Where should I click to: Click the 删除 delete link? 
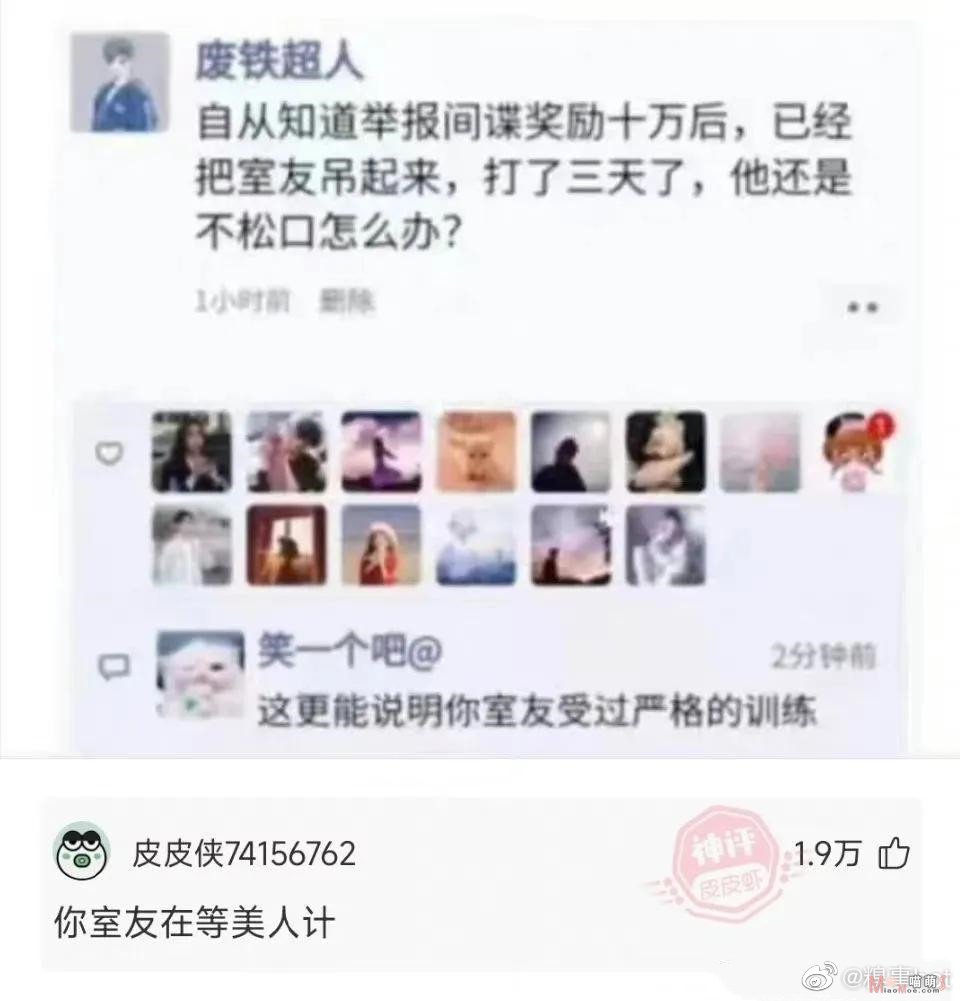tap(347, 302)
